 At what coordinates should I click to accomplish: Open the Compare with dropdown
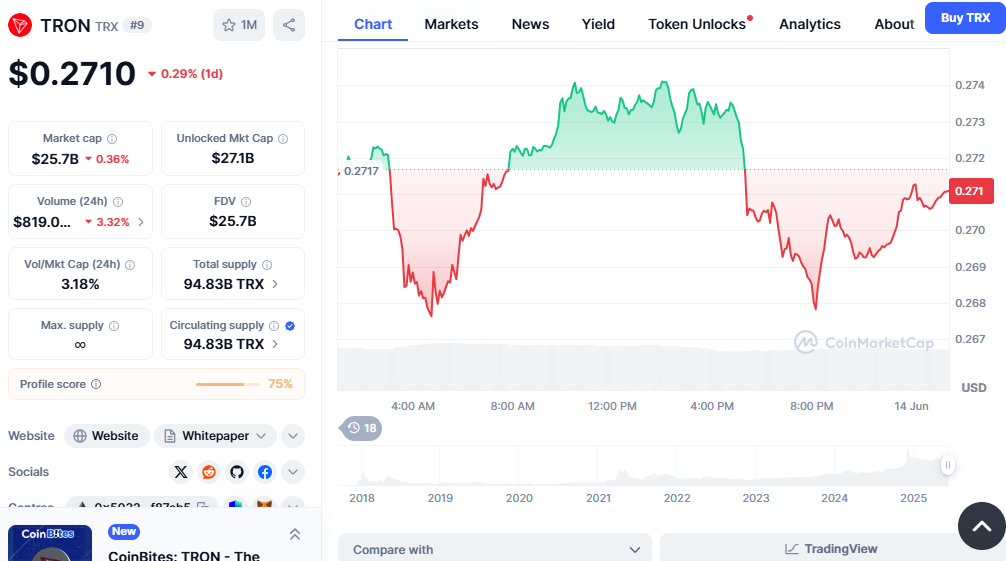(495, 549)
